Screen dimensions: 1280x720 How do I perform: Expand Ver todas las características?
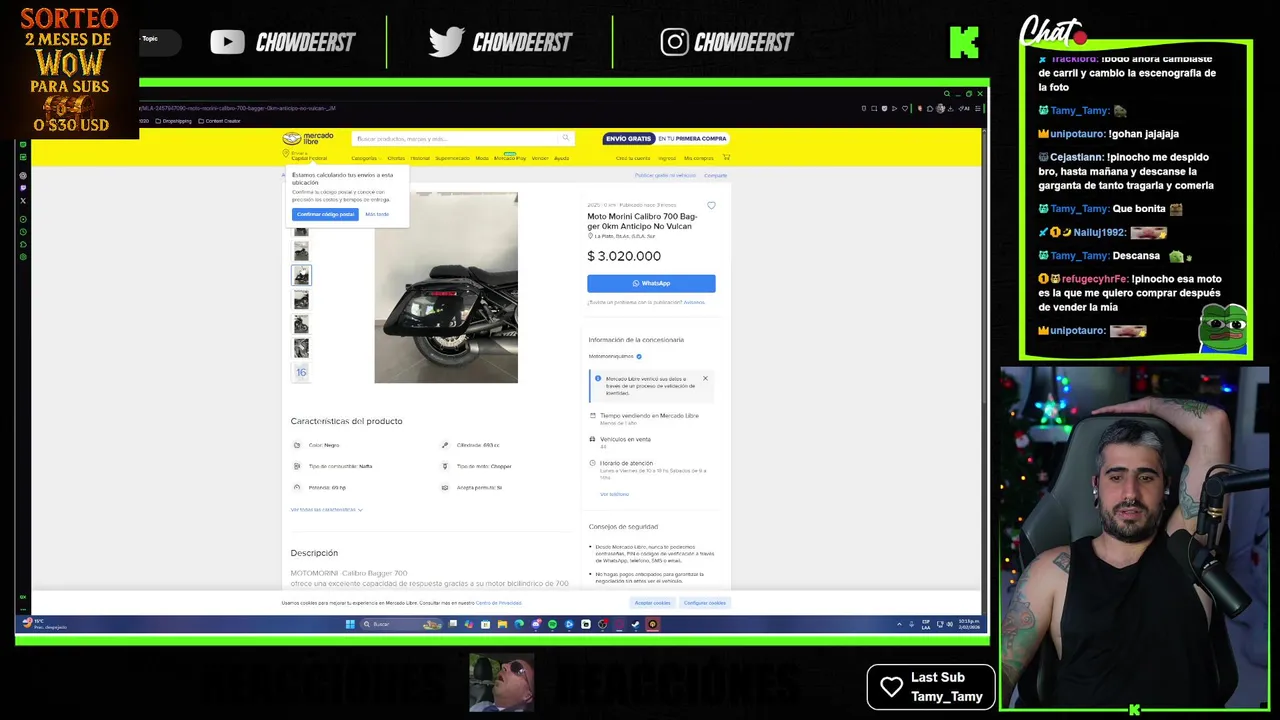tap(326, 509)
